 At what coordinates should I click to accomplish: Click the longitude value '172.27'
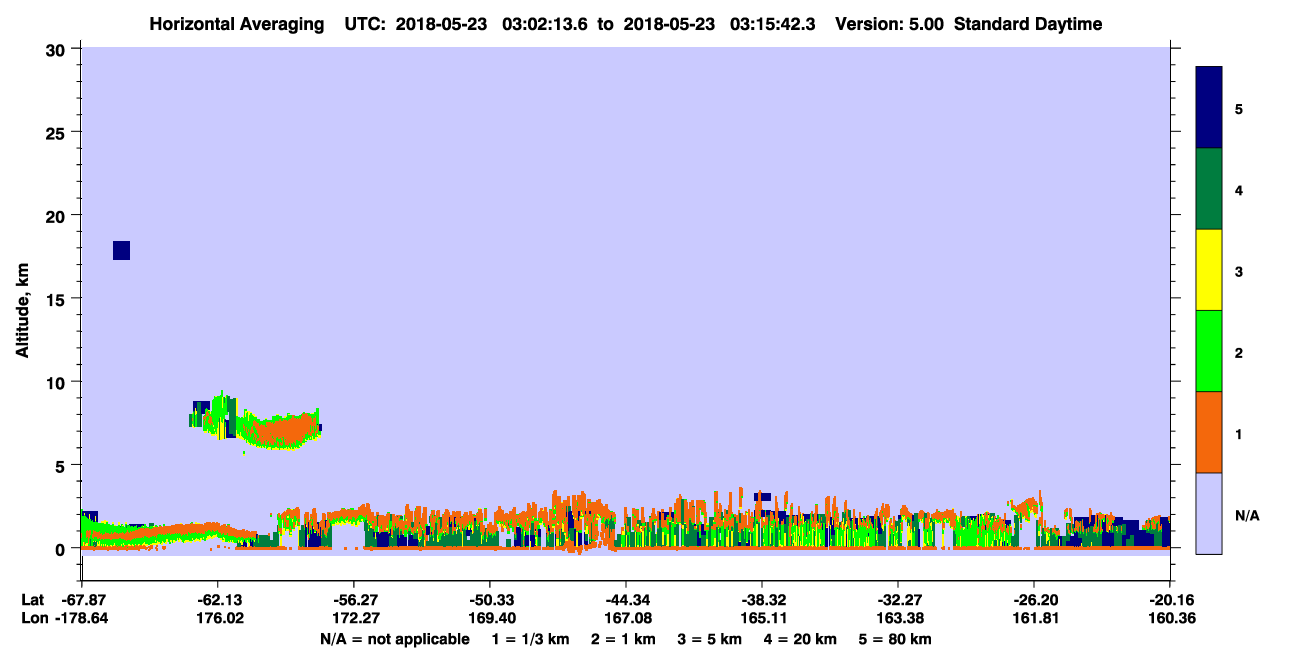click(354, 618)
